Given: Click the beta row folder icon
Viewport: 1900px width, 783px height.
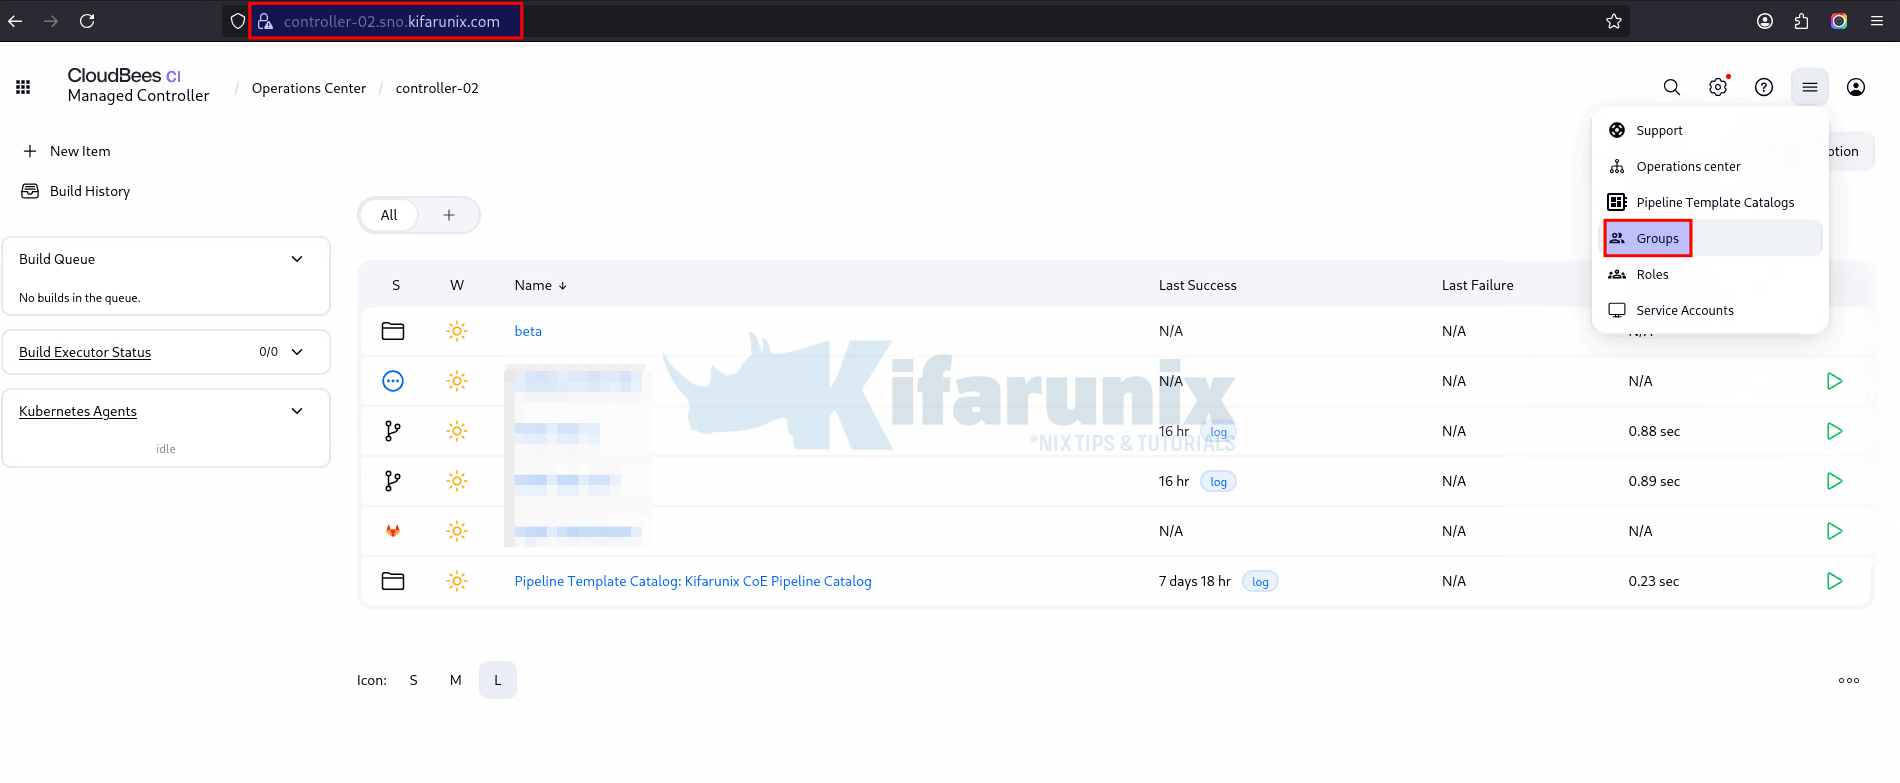Looking at the screenshot, I should point(393,331).
